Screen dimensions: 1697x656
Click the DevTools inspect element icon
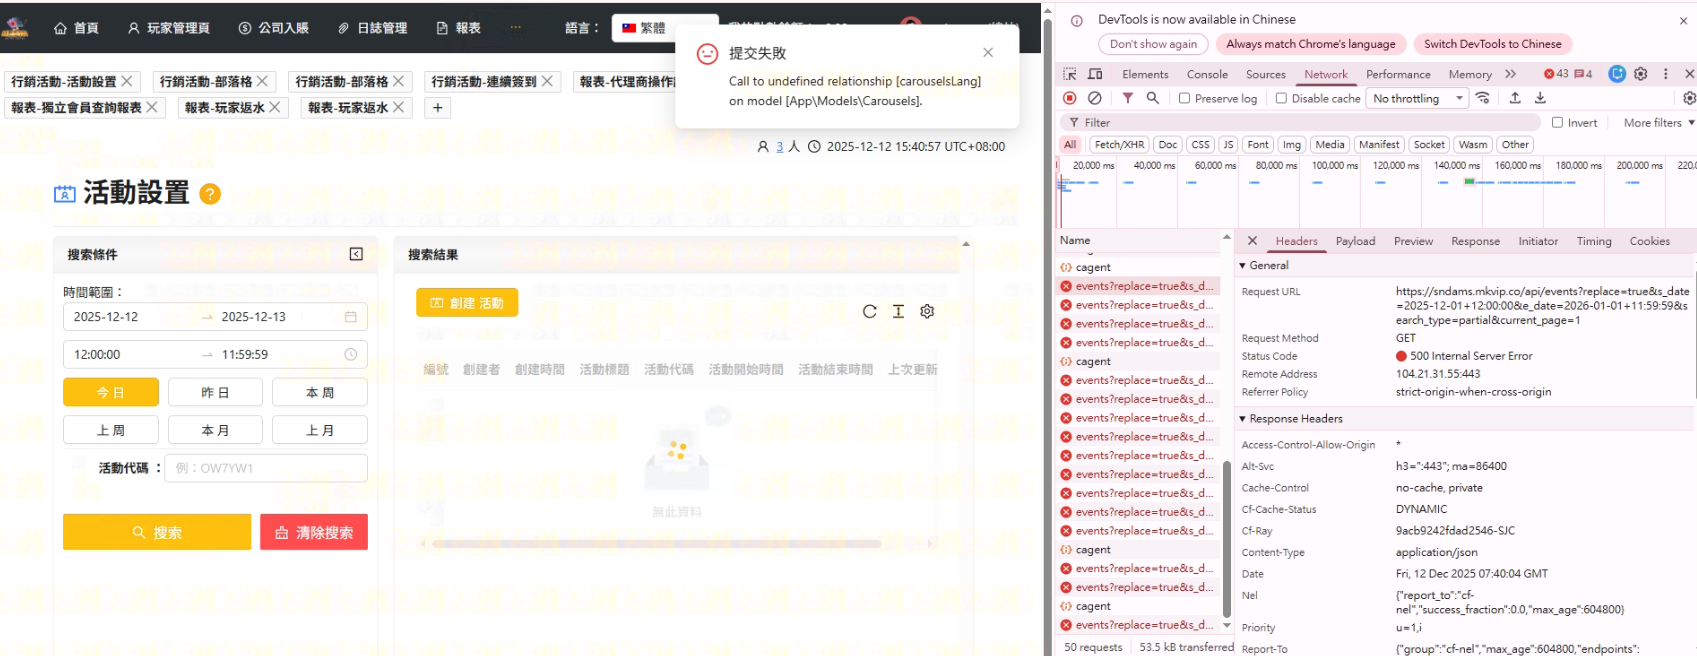[1069, 74]
